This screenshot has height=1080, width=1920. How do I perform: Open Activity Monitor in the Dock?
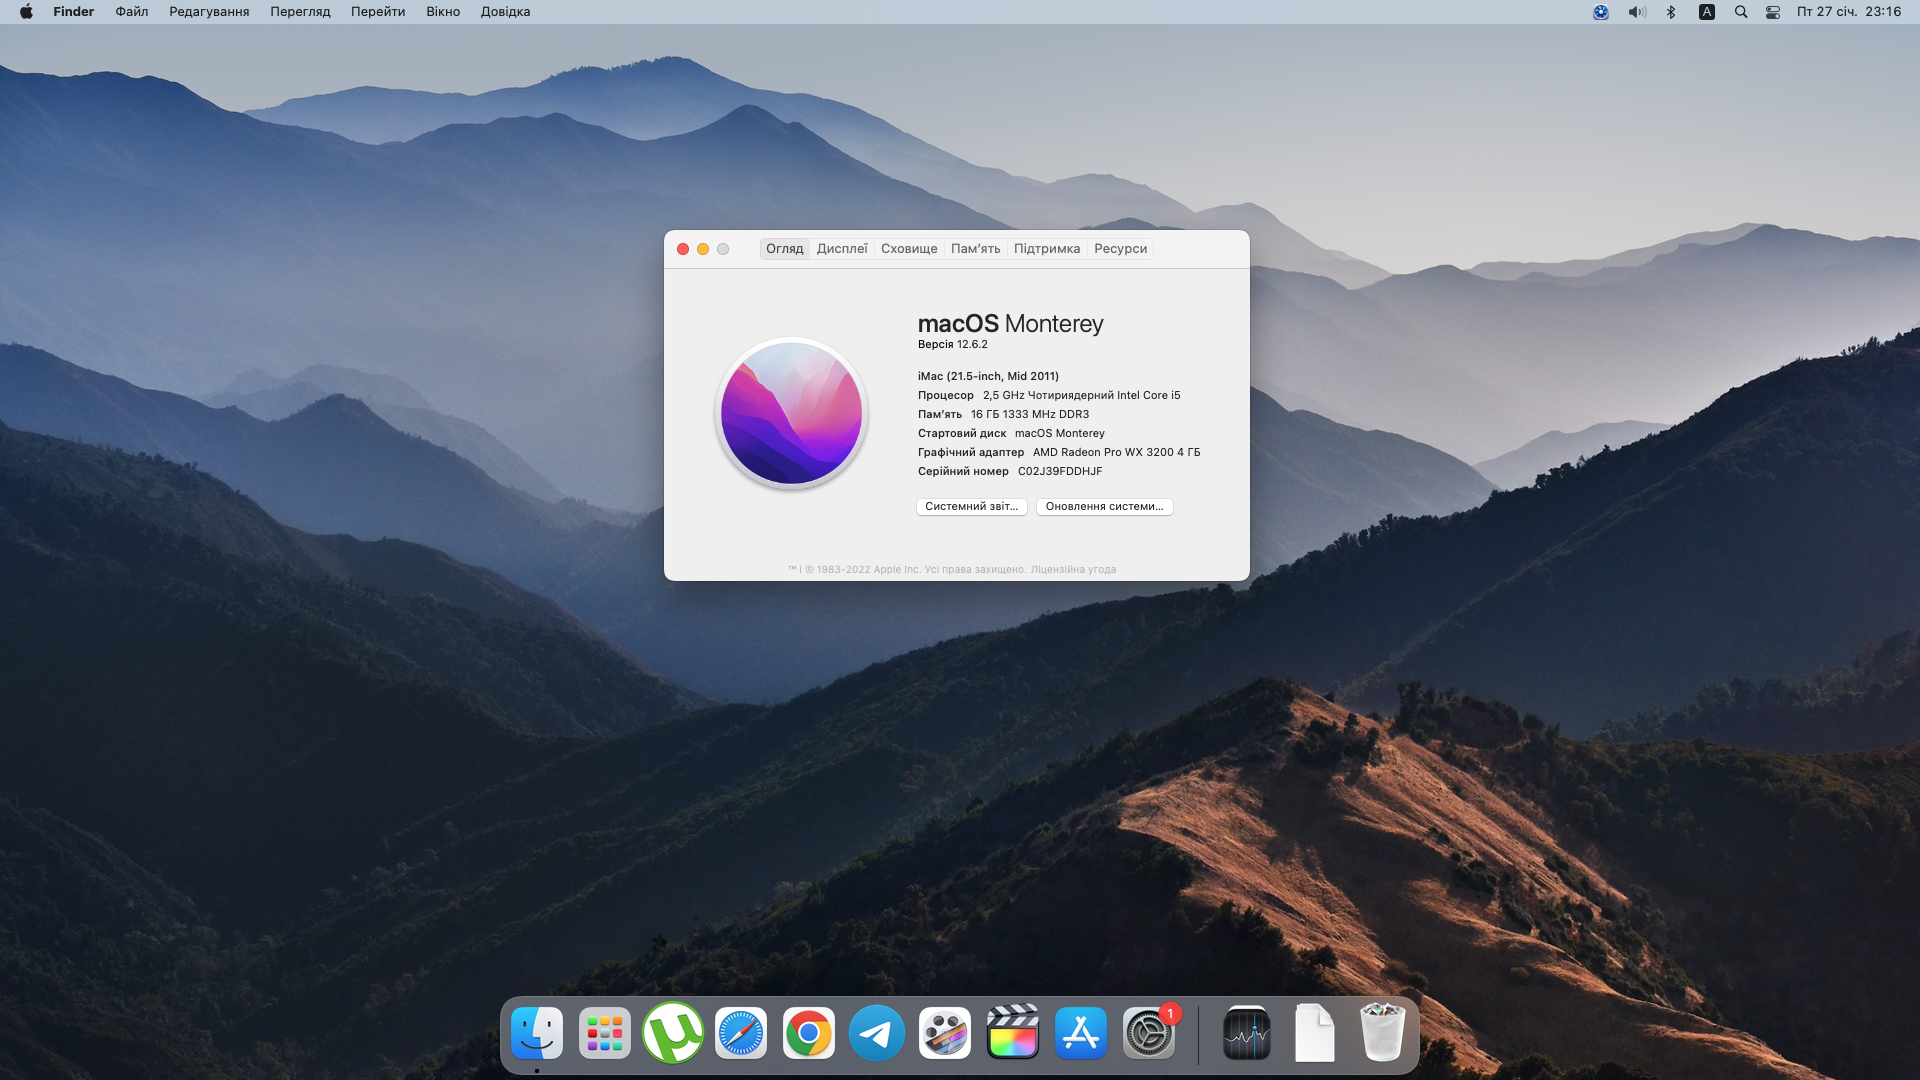tap(1247, 1033)
